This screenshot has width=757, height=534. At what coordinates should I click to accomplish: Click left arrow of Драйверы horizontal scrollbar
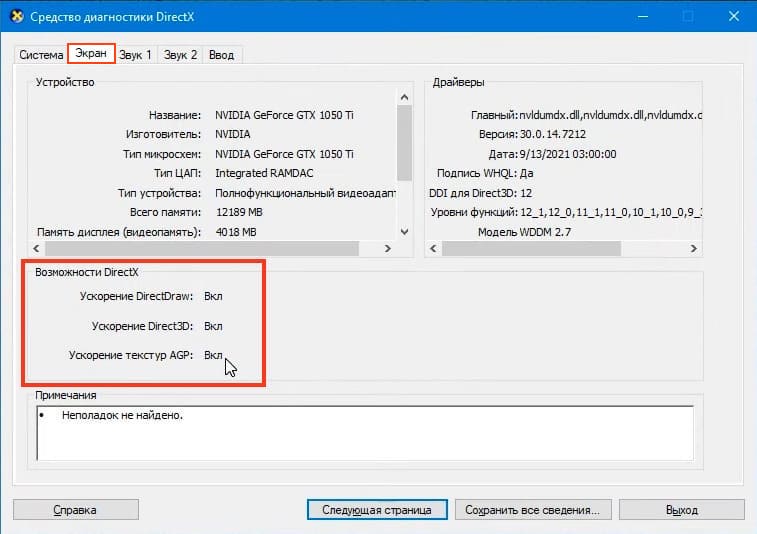[434, 249]
